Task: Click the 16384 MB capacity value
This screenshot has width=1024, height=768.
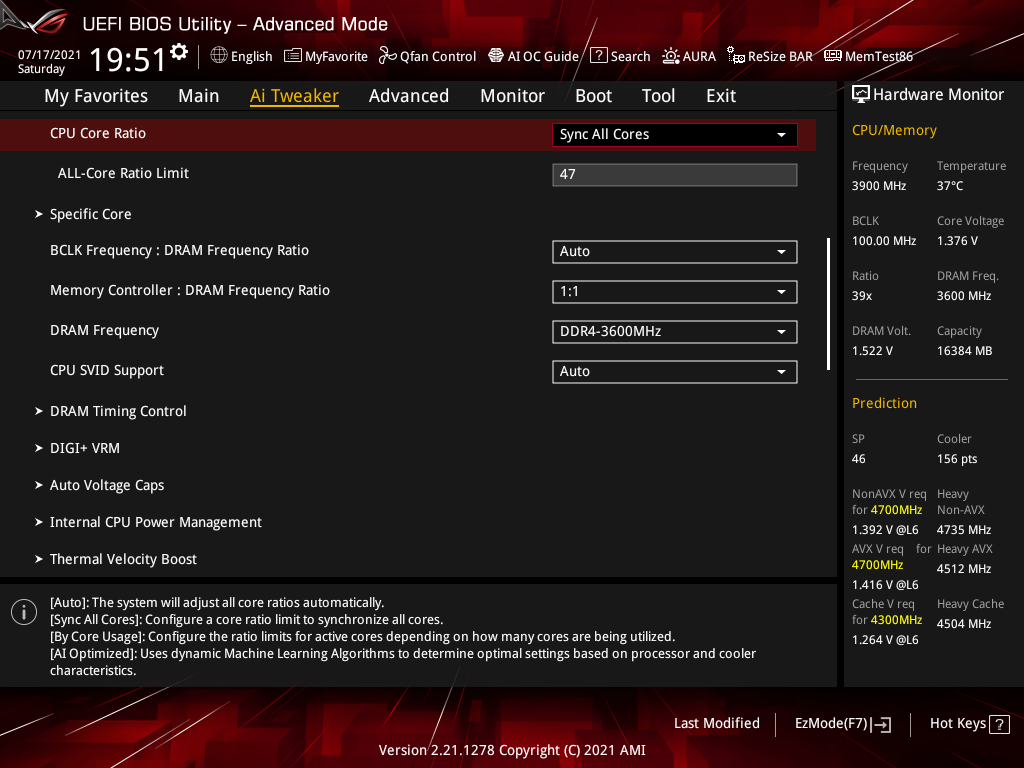Action: point(965,351)
